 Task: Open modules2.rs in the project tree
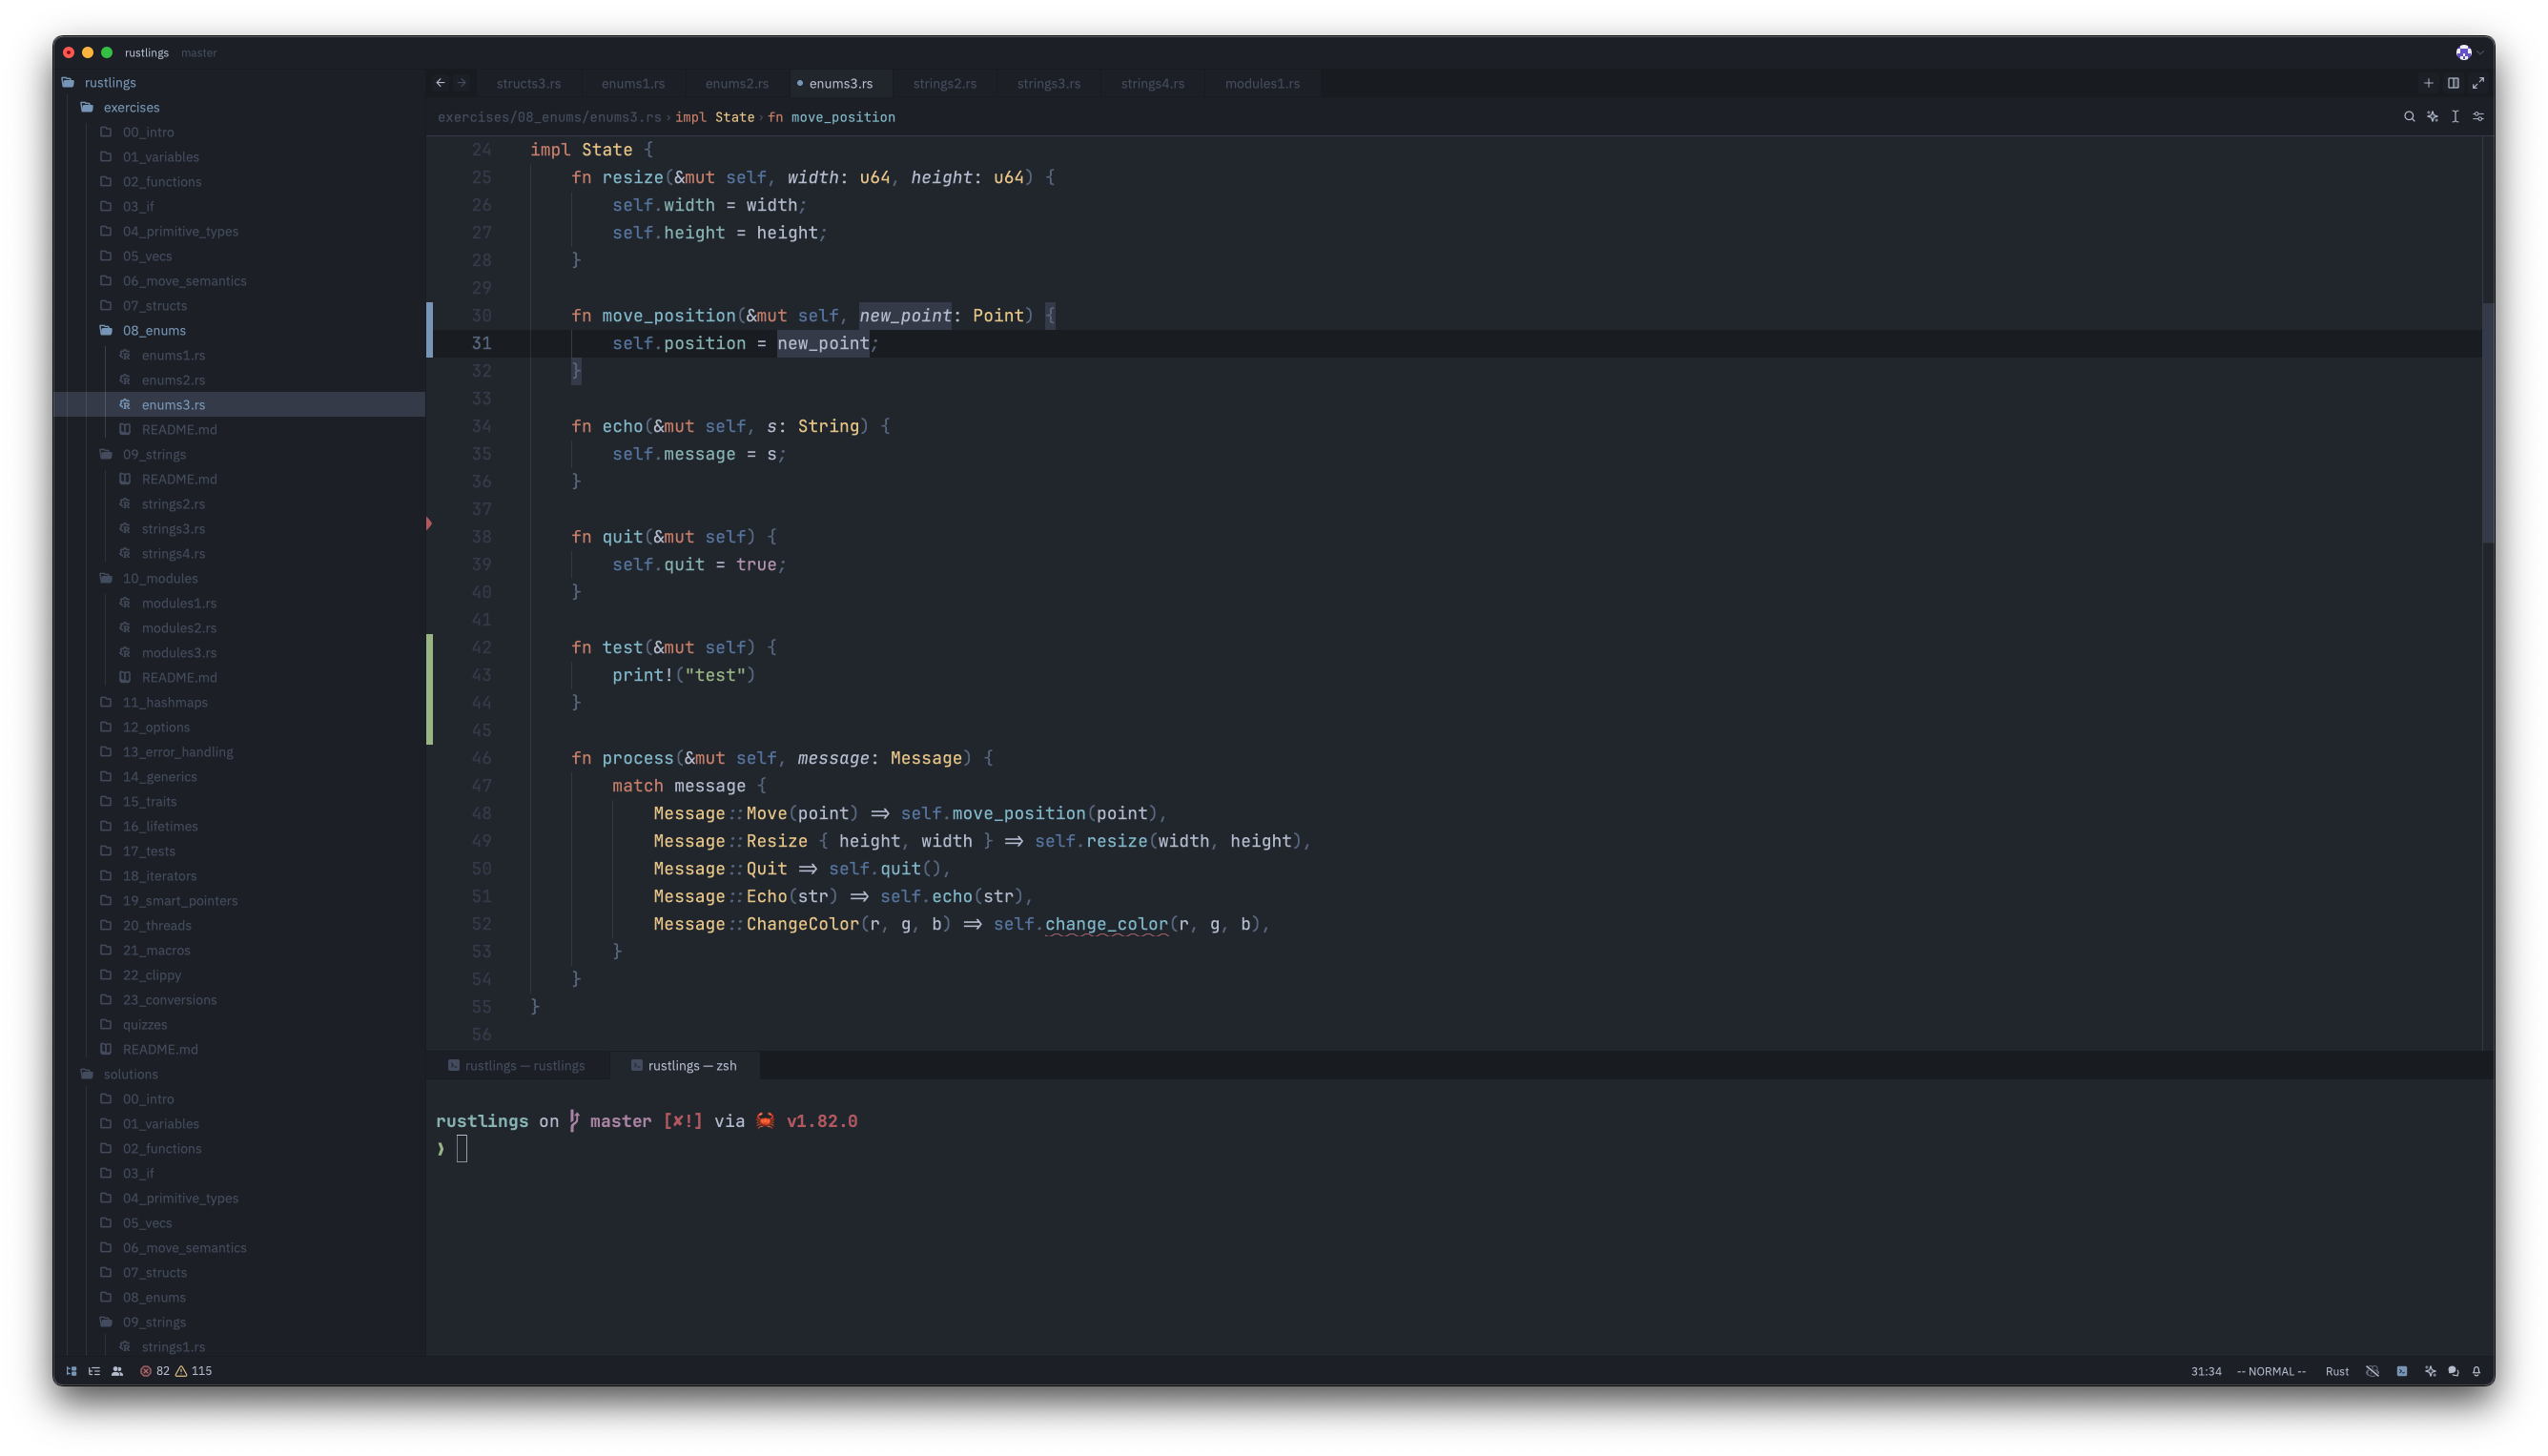[179, 628]
